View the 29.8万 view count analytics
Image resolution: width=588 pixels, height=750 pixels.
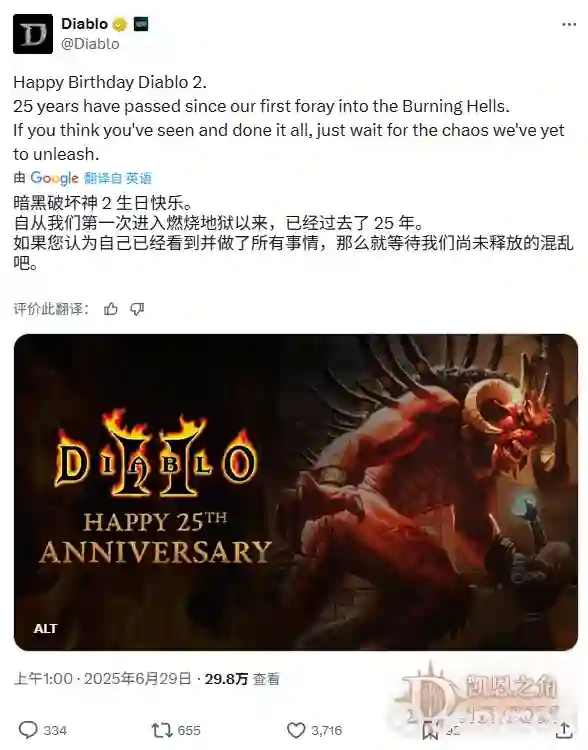[x=242, y=679]
